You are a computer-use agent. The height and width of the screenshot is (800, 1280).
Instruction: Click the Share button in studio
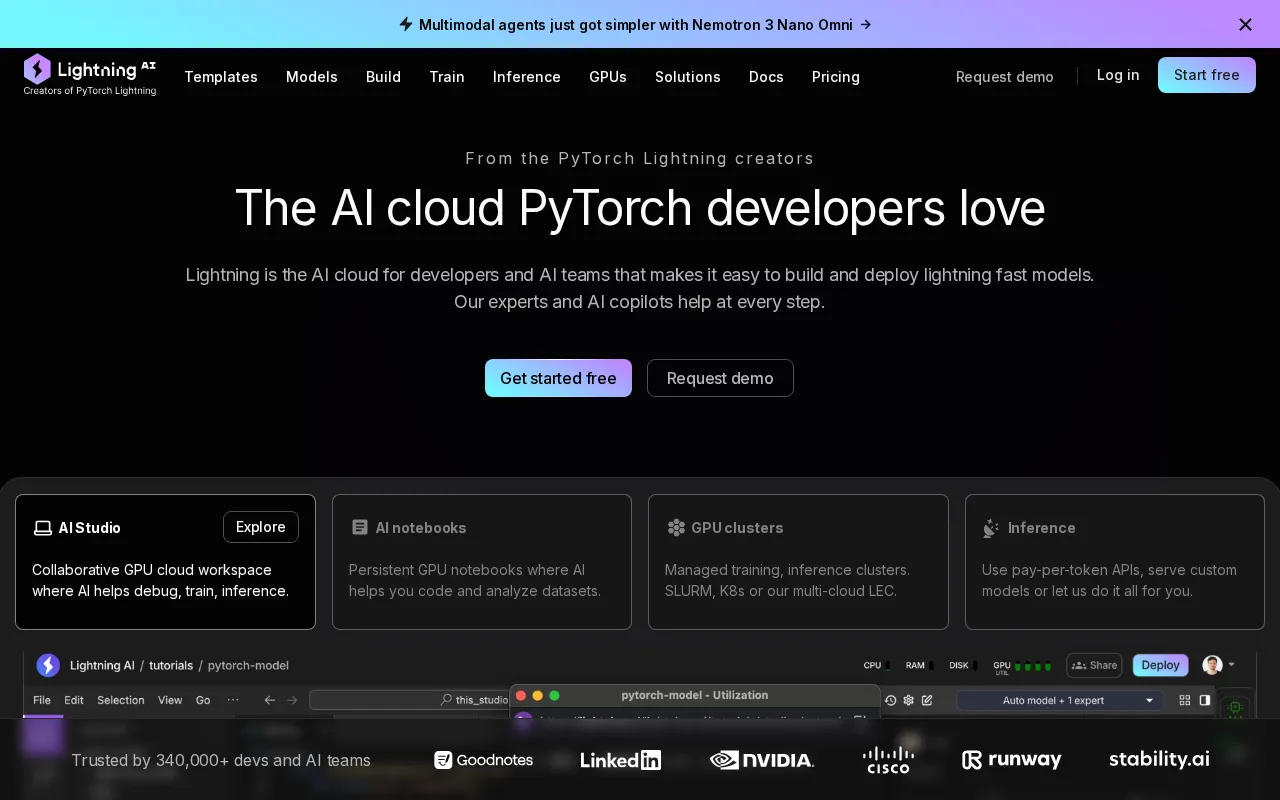tap(1094, 665)
